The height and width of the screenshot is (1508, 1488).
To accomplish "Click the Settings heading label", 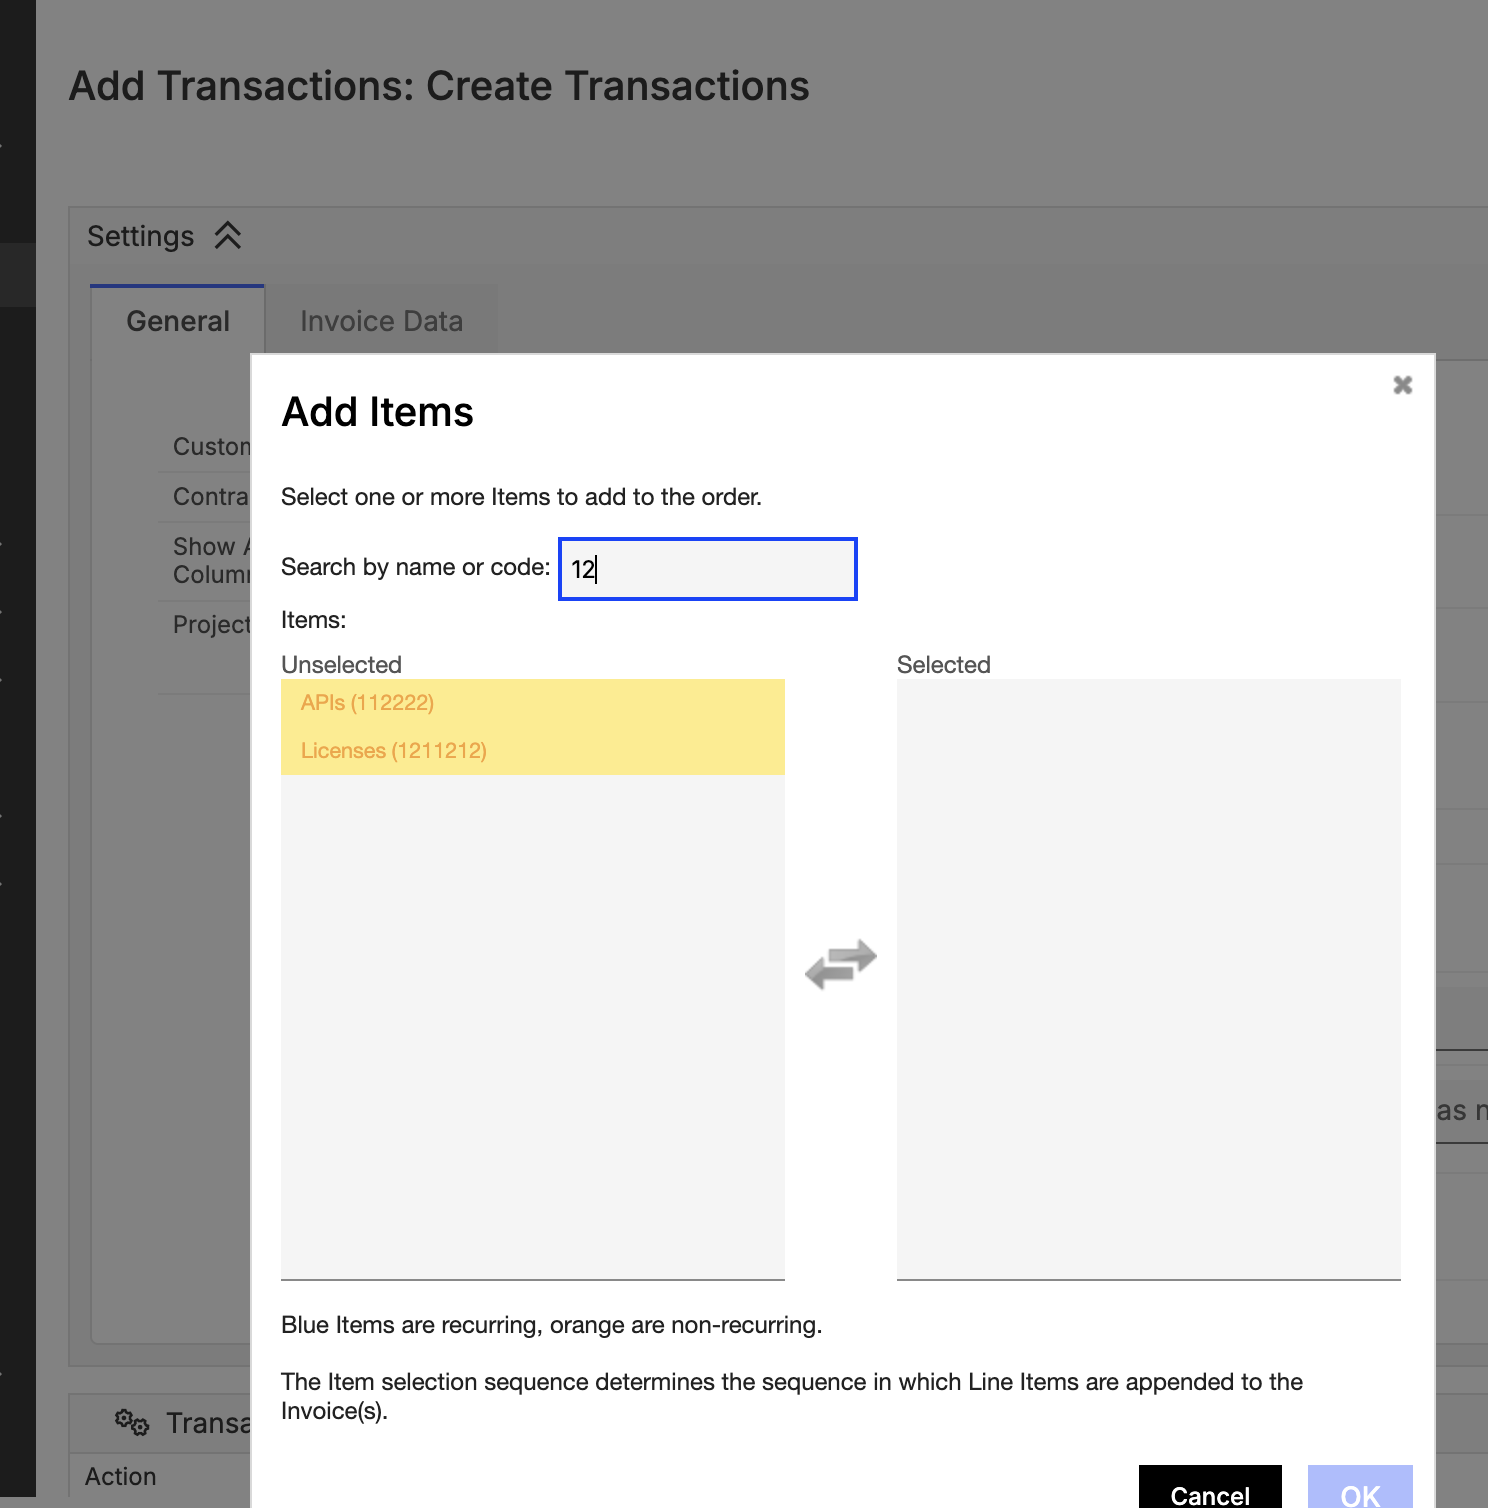I will click(141, 236).
